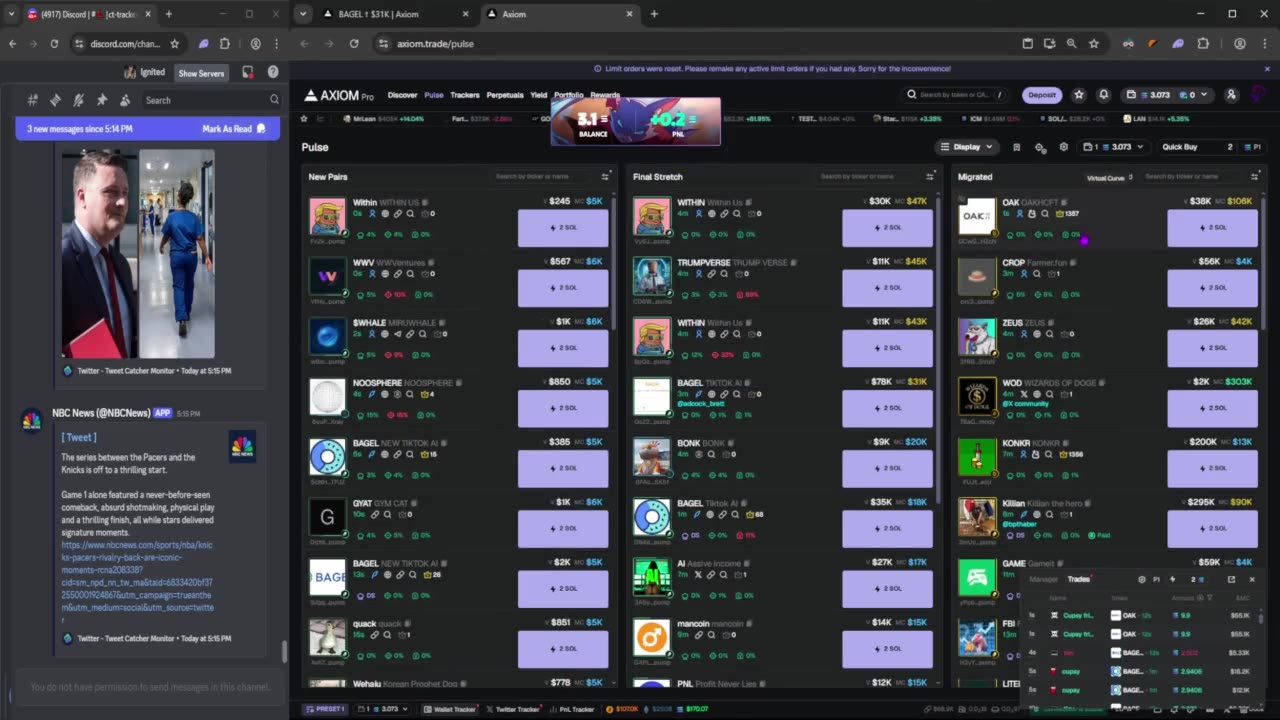Viewport: 1280px width, 720px height.
Task: Open New Pairs filter icon
Action: tap(605, 177)
